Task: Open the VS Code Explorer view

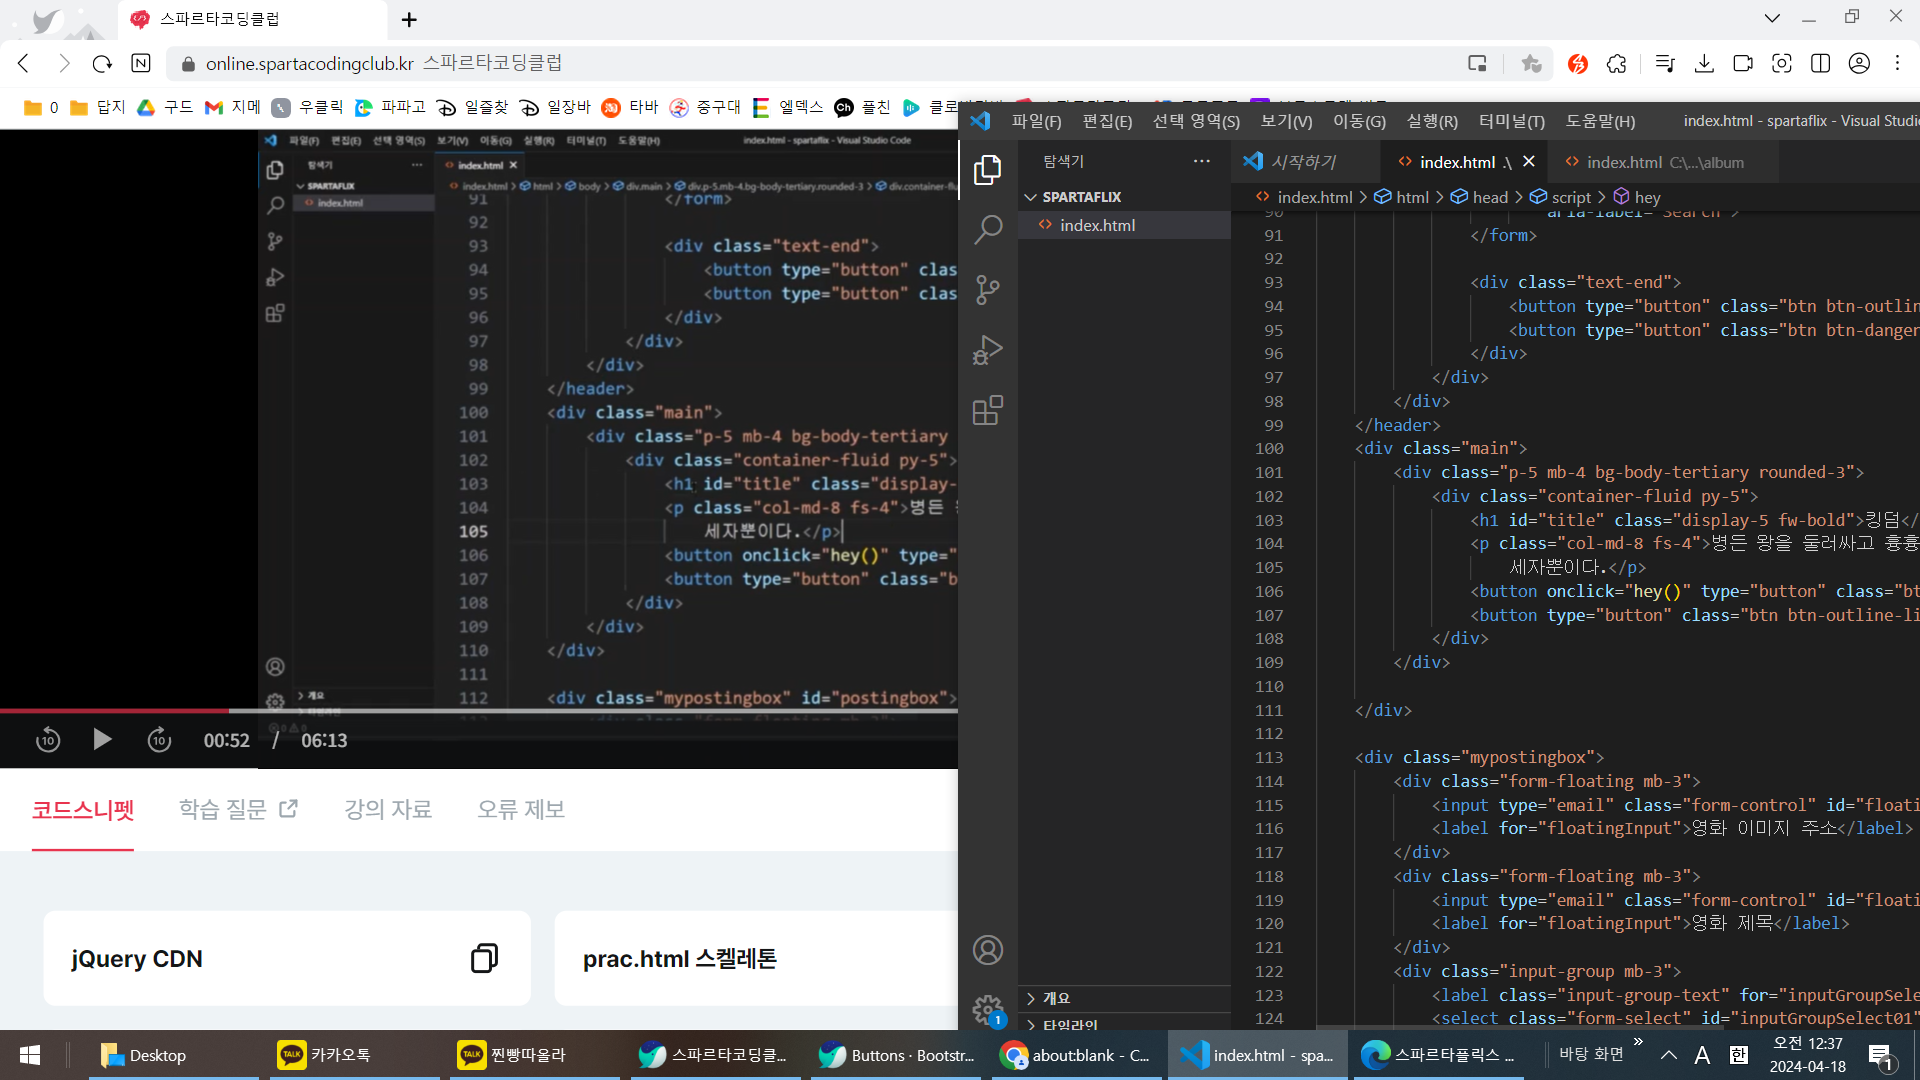Action: 987,170
